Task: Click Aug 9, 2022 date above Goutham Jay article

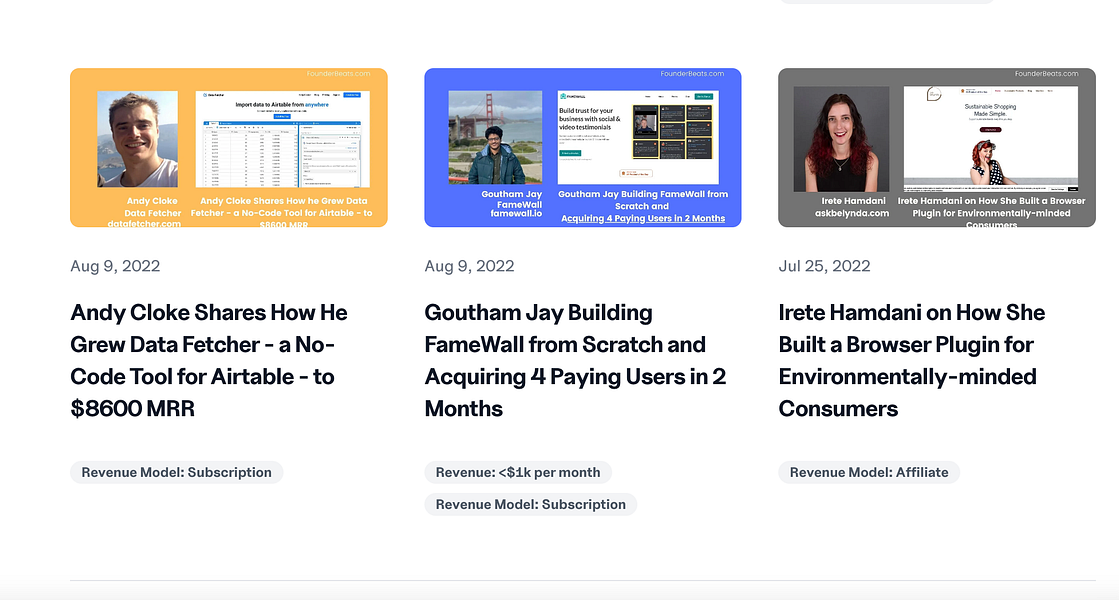Action: [x=469, y=266]
